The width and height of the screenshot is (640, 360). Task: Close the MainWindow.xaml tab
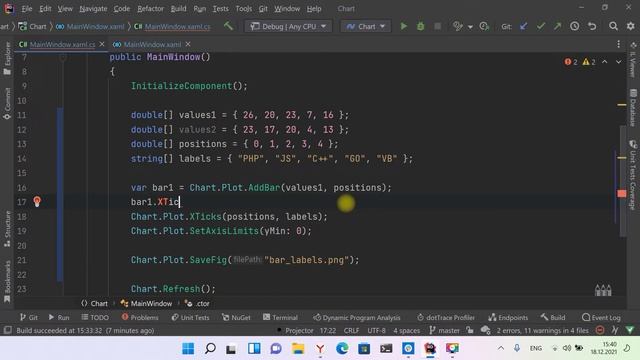tap(188, 44)
